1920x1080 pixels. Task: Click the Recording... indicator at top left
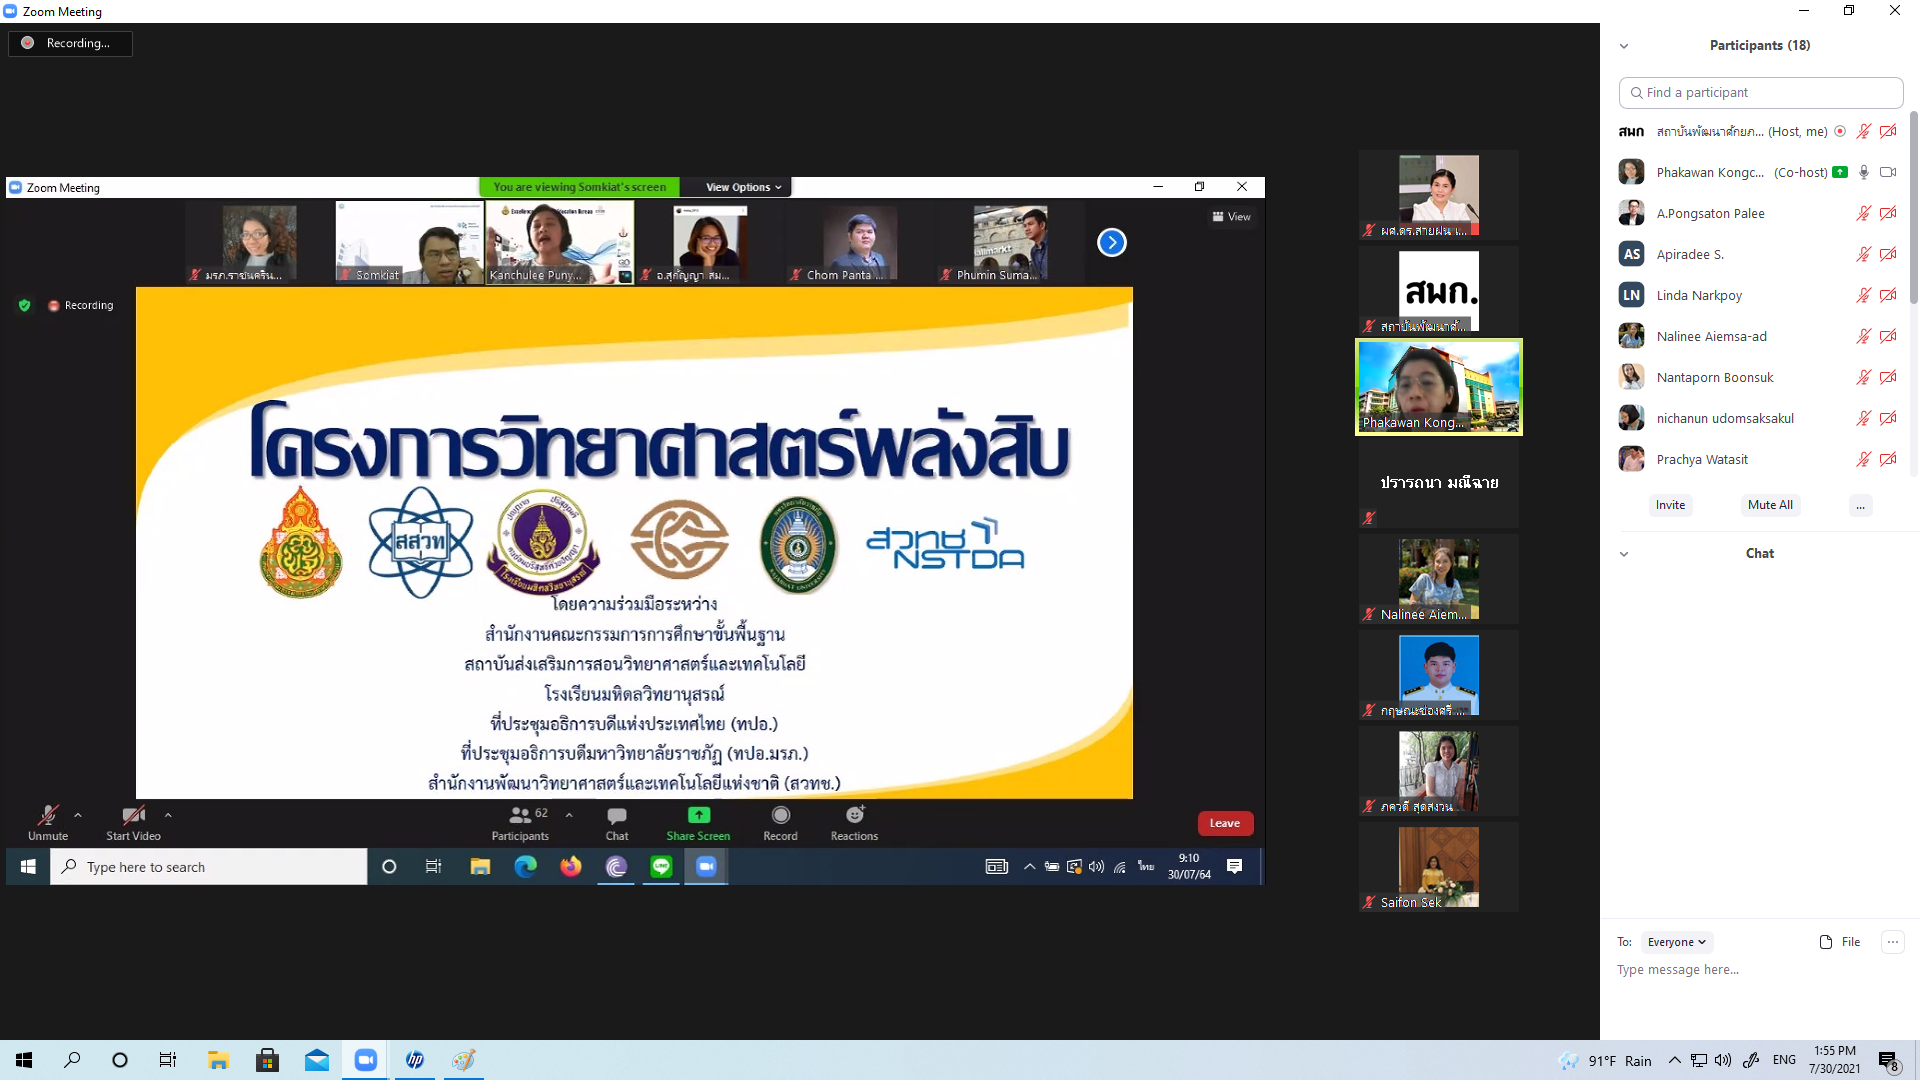(x=70, y=44)
